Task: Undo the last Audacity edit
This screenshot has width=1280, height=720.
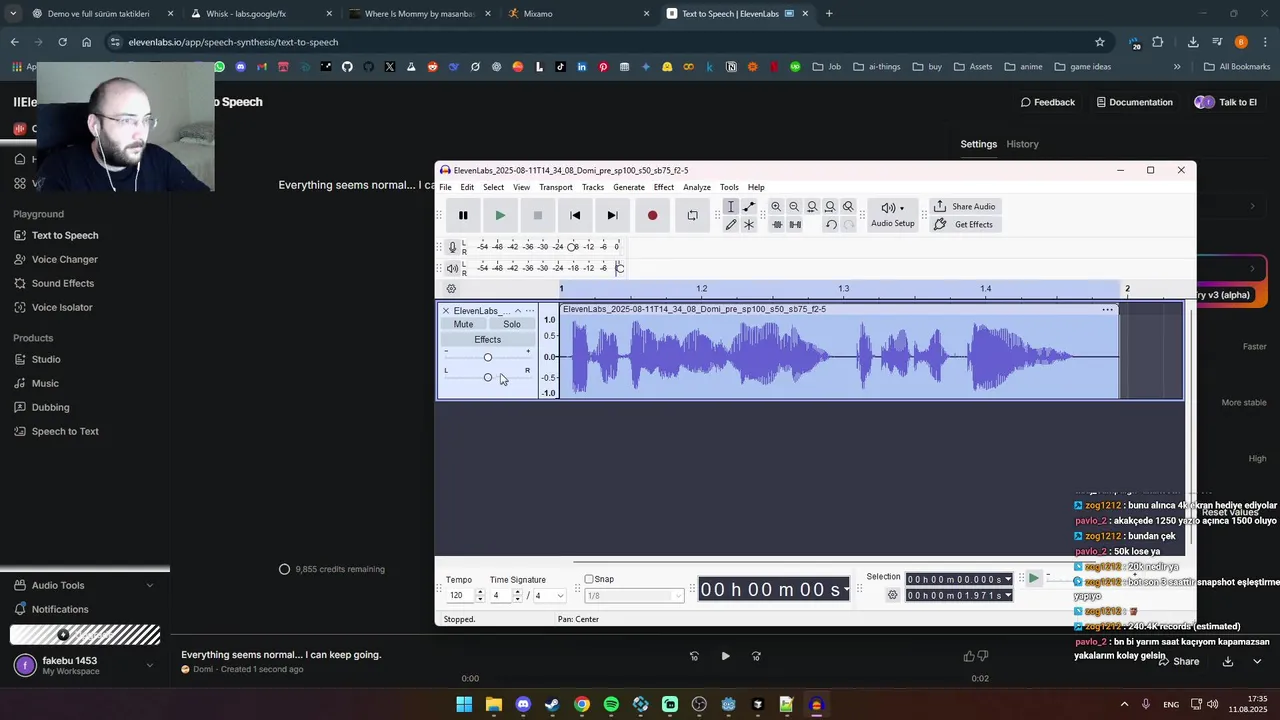Action: (831, 224)
